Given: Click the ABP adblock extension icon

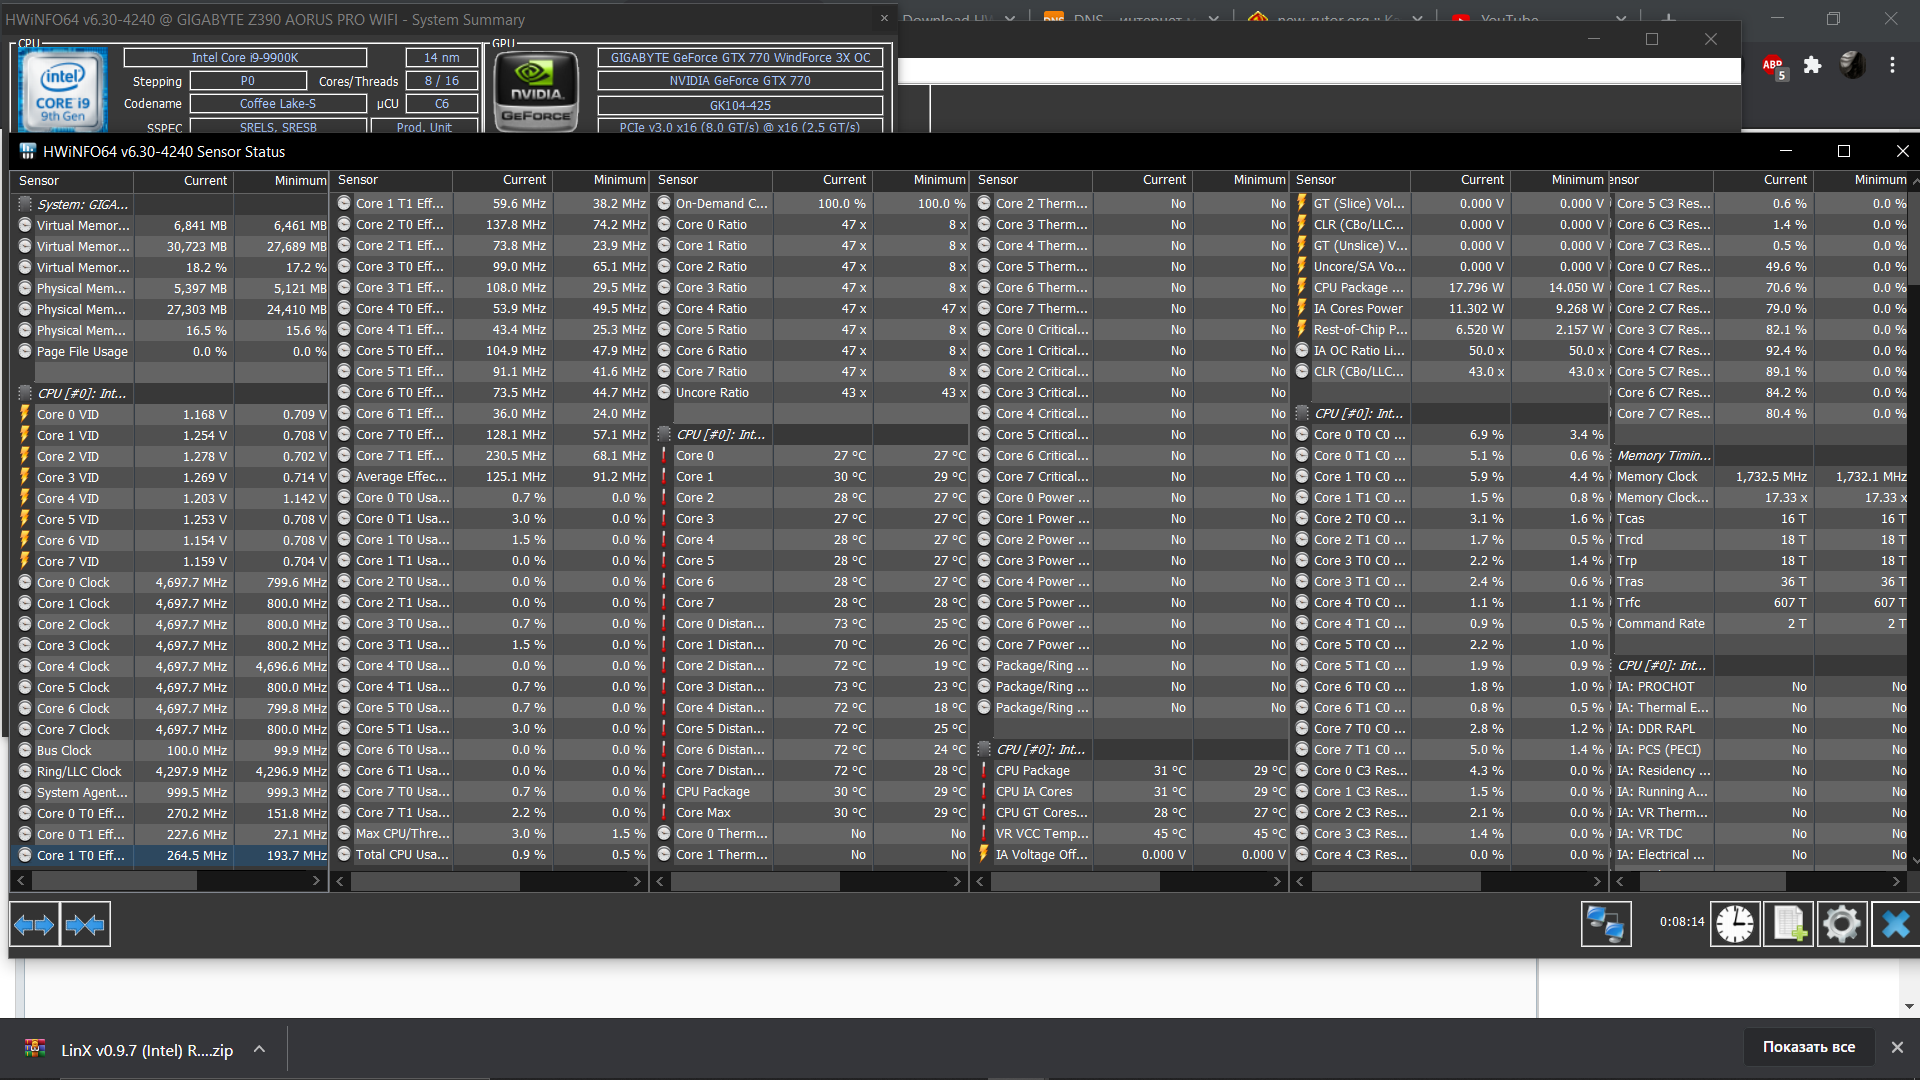Looking at the screenshot, I should coord(1773,66).
